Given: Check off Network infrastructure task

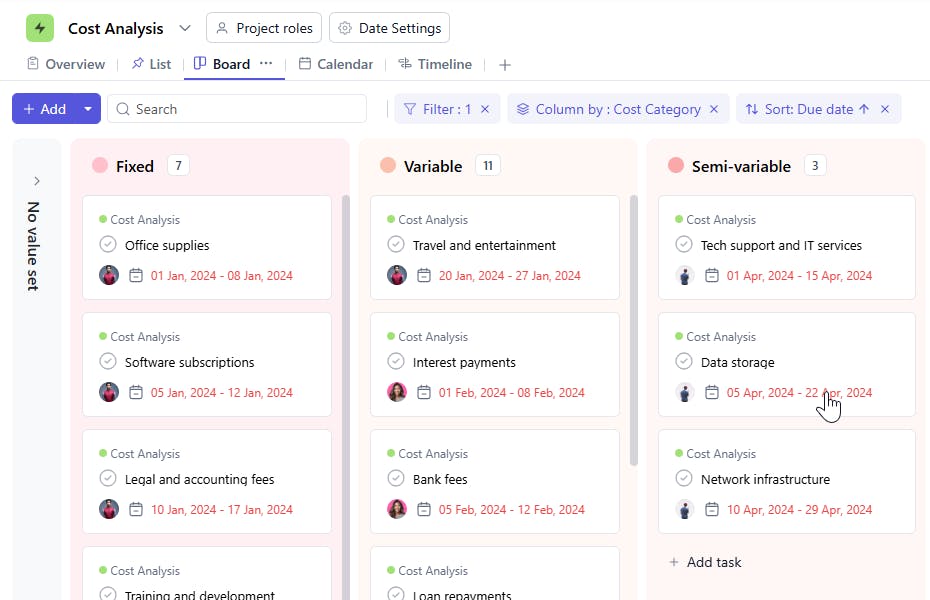Looking at the screenshot, I should click(x=684, y=479).
